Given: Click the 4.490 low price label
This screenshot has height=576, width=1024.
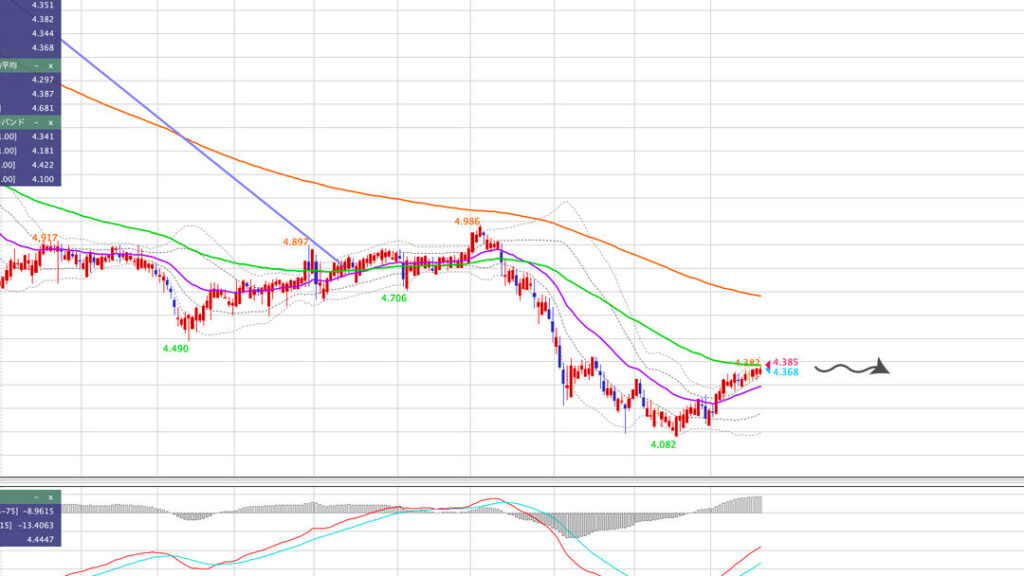Looking at the screenshot, I should [175, 349].
